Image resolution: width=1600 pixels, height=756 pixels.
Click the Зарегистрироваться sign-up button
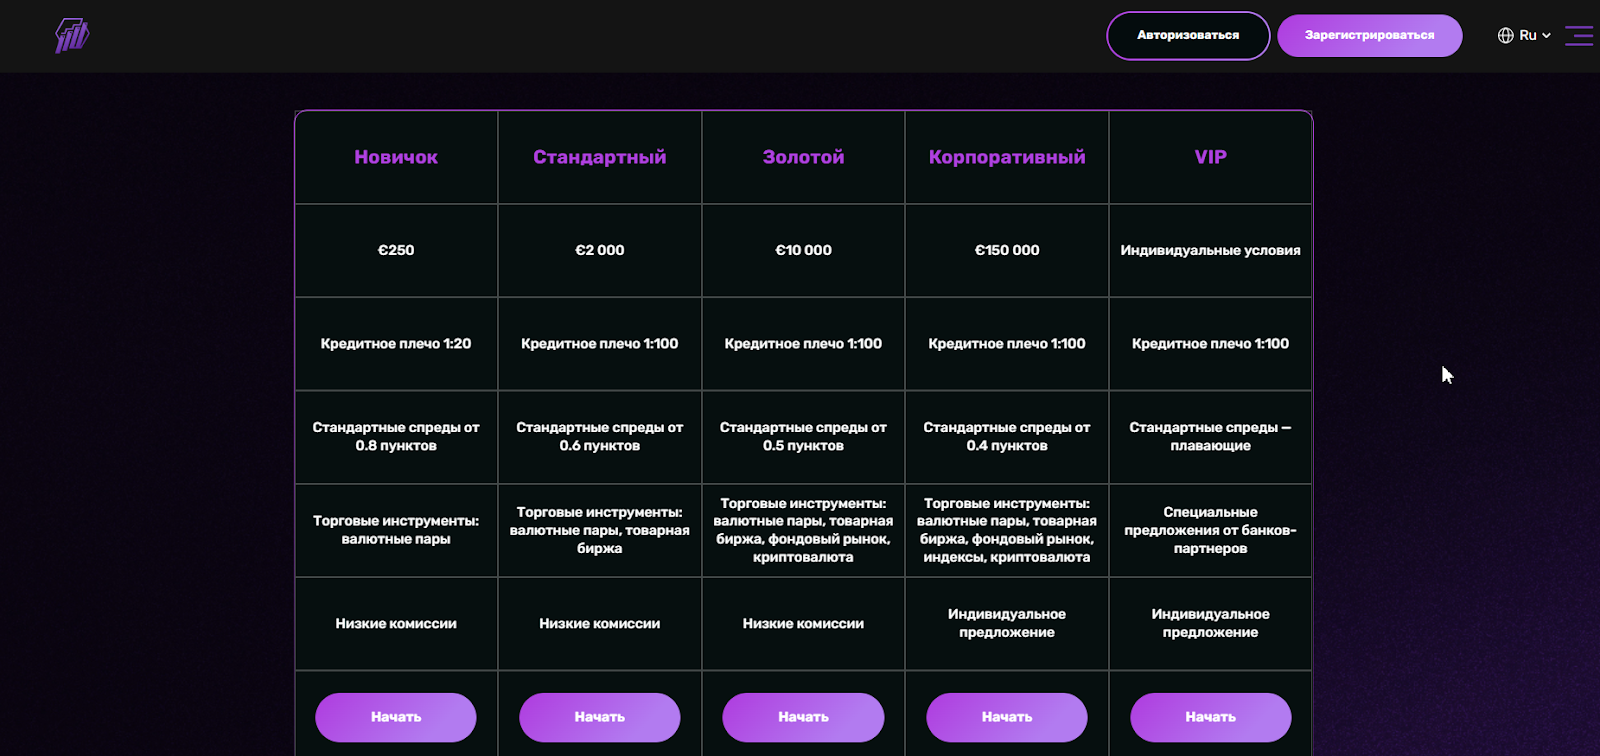tap(1369, 36)
